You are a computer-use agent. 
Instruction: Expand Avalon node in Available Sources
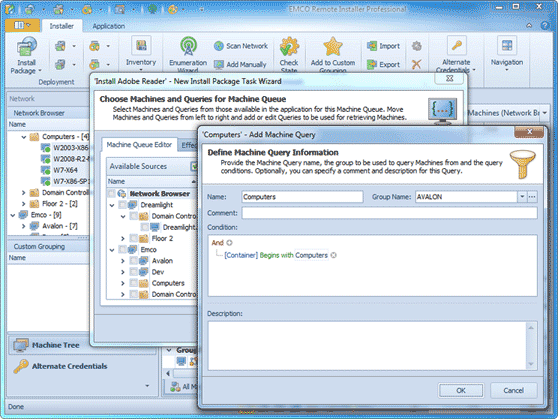123,261
